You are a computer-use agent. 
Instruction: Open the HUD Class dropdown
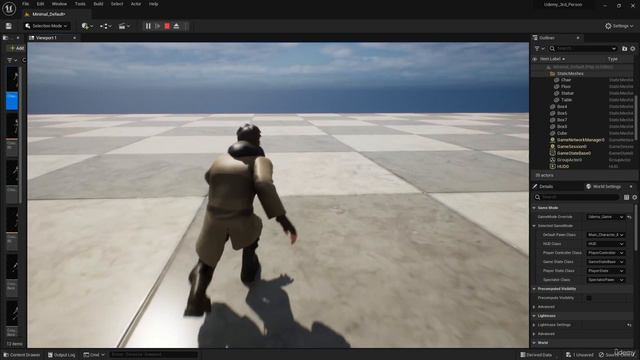tap(605, 244)
